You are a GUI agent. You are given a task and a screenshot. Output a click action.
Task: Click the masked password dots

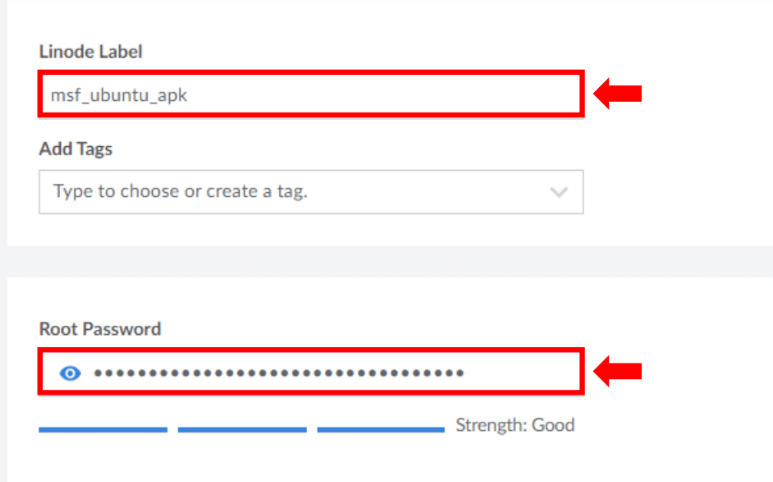(x=278, y=374)
